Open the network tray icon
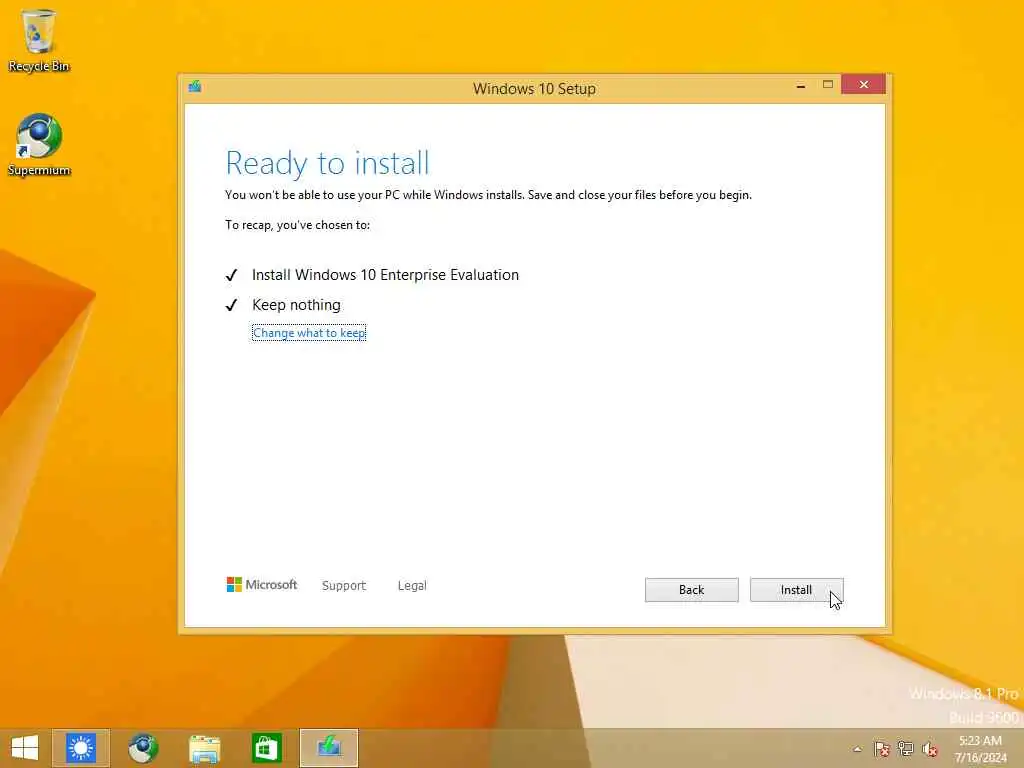The height and width of the screenshot is (768, 1024). click(906, 748)
